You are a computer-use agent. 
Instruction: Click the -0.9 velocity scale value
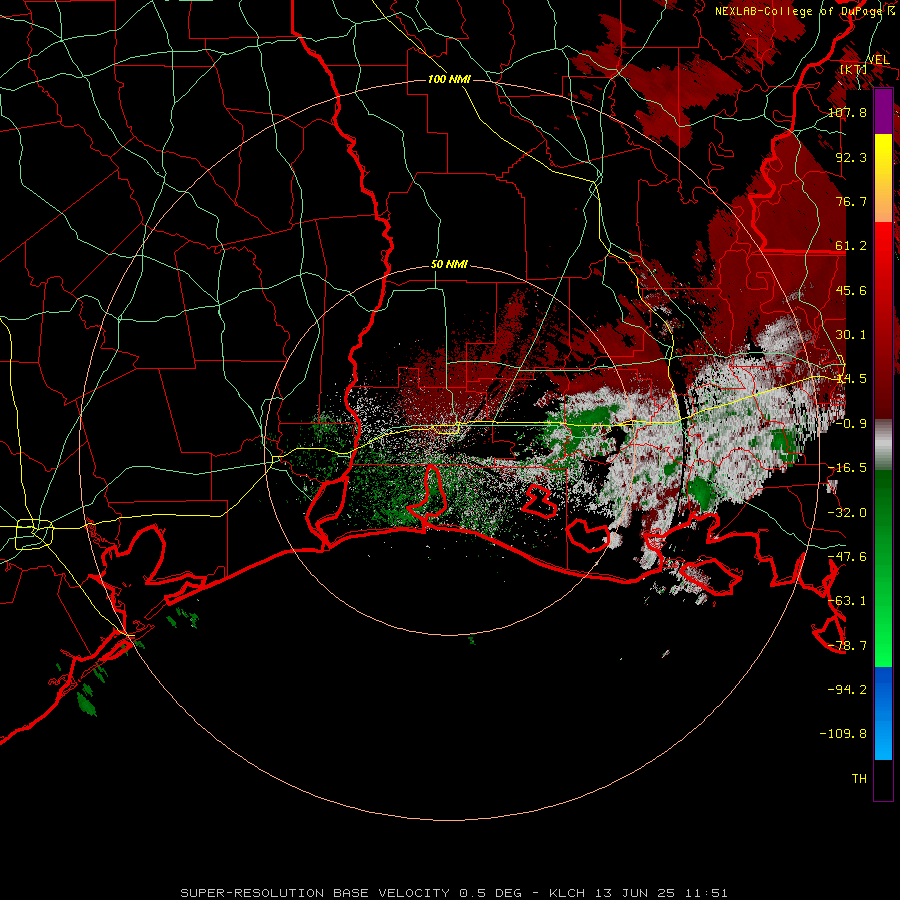pyautogui.click(x=851, y=424)
